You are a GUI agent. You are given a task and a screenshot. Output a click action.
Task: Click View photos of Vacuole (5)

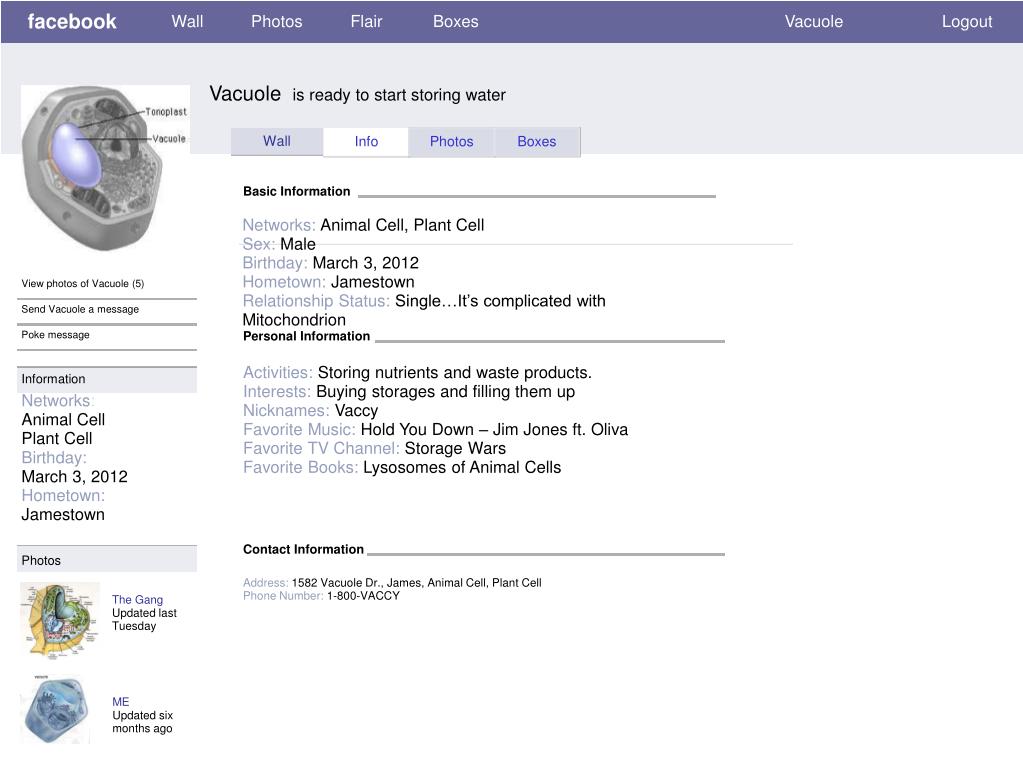(83, 284)
